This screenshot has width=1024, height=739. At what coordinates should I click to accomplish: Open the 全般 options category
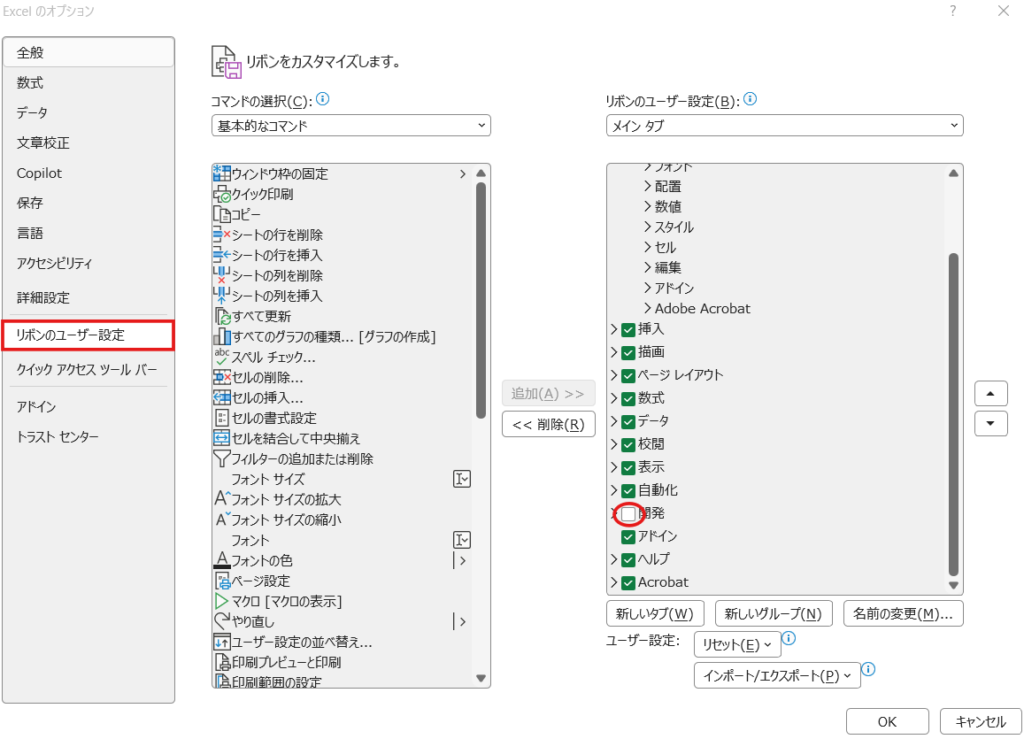coord(89,52)
